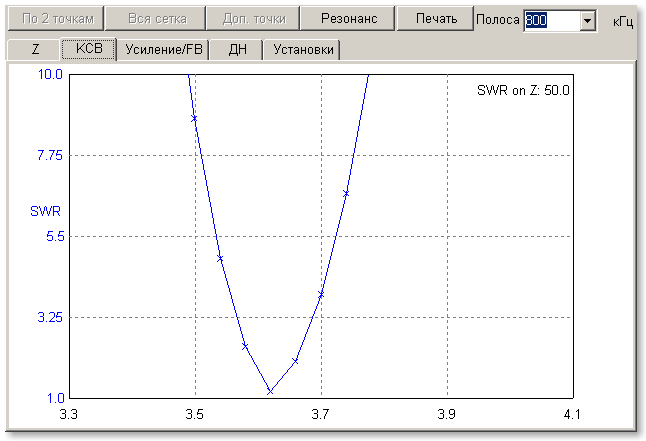Click the left-slope marker just below SWR 5.5
Viewport: 646px width, 441px height.
(220, 258)
